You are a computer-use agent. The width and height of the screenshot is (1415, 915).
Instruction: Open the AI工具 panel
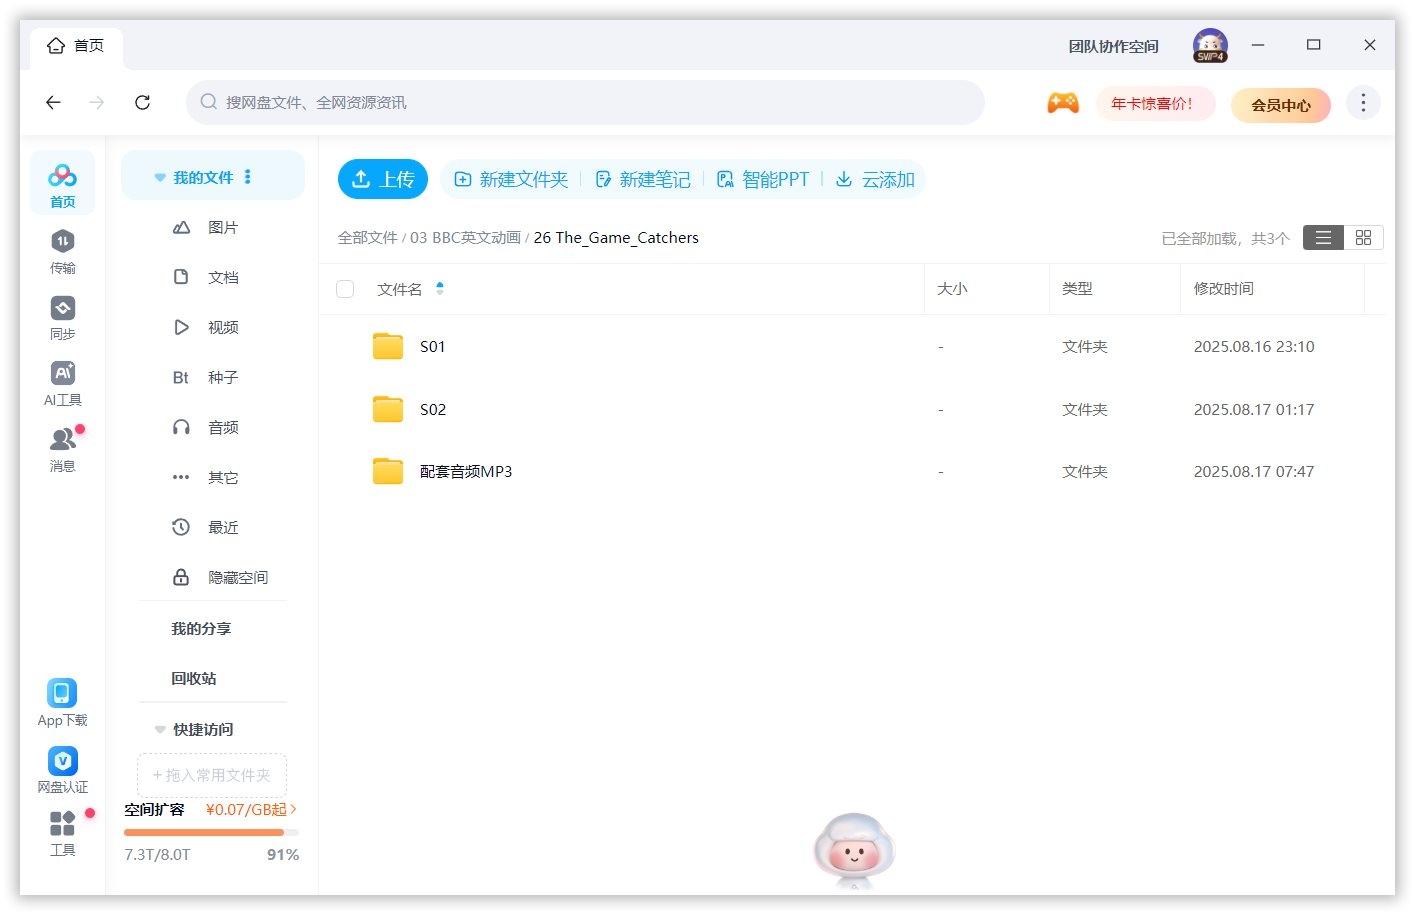coord(62,382)
